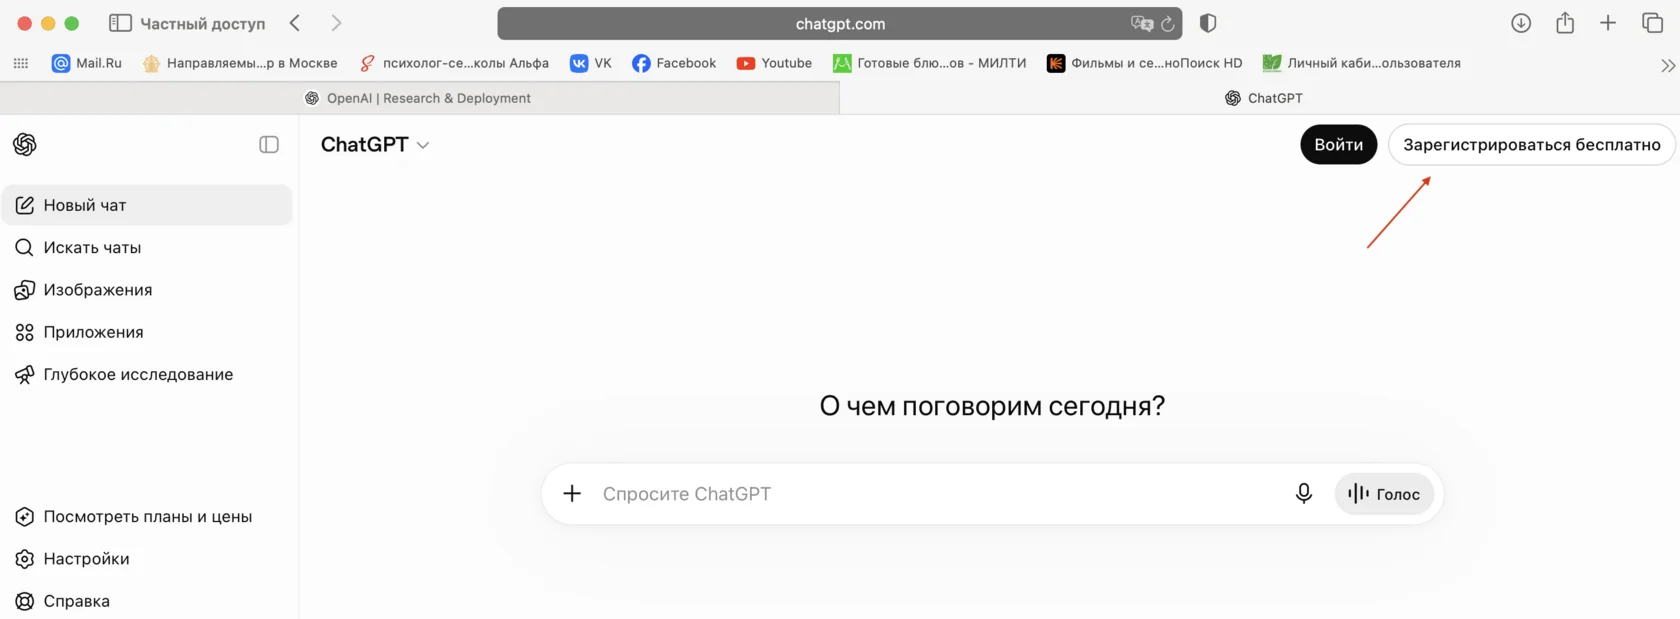
Task: Open Справка help item
Action: click(147, 600)
